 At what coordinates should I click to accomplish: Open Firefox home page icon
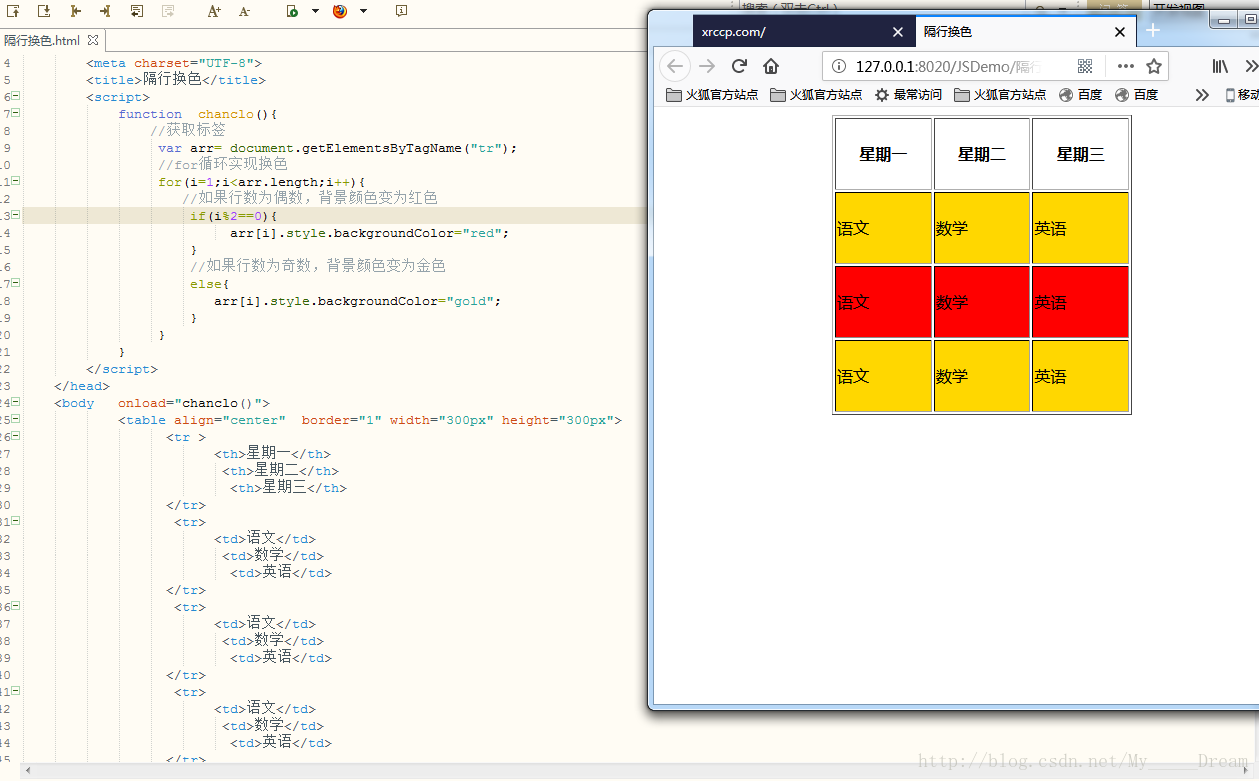[x=771, y=66]
